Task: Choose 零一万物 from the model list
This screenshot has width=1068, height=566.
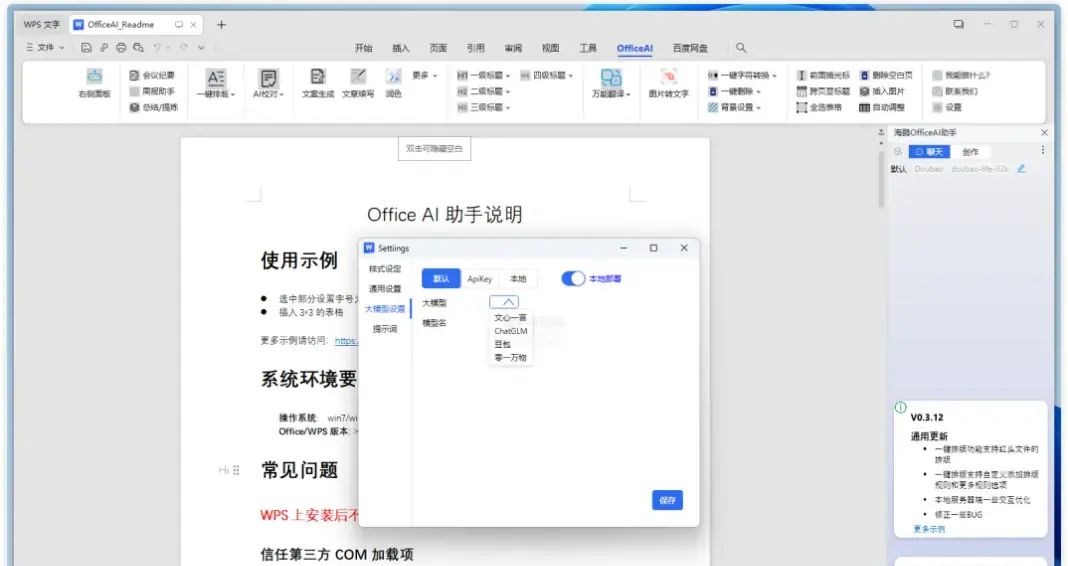Action: click(x=510, y=358)
